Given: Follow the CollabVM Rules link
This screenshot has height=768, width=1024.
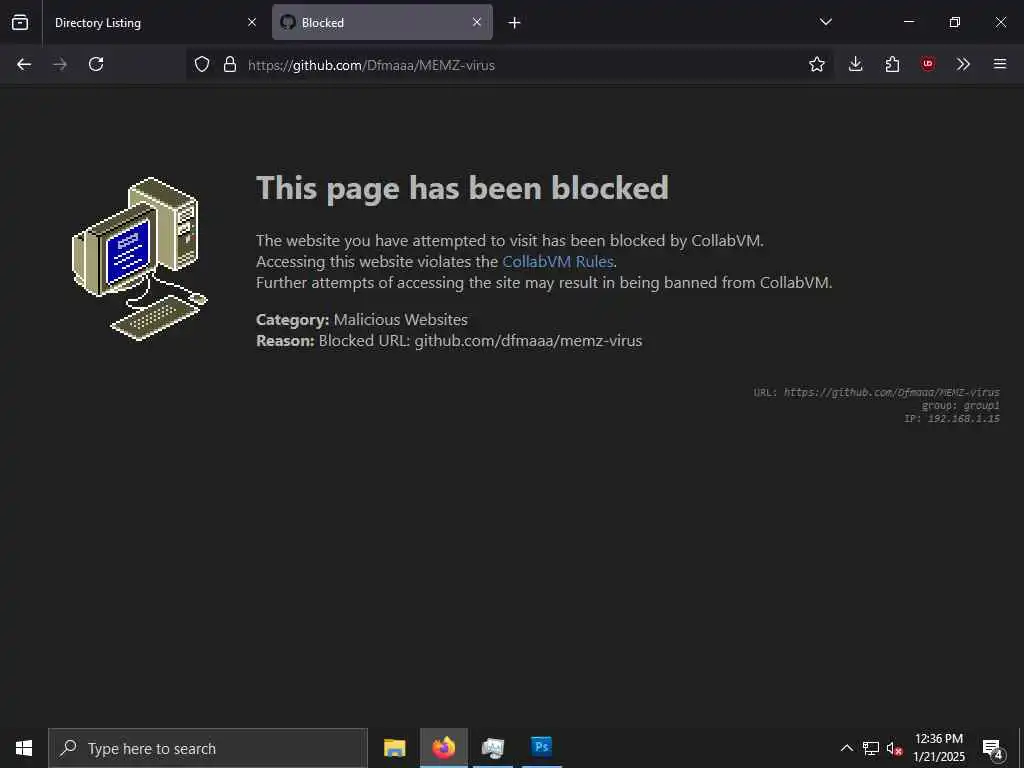Looking at the screenshot, I should point(558,262).
